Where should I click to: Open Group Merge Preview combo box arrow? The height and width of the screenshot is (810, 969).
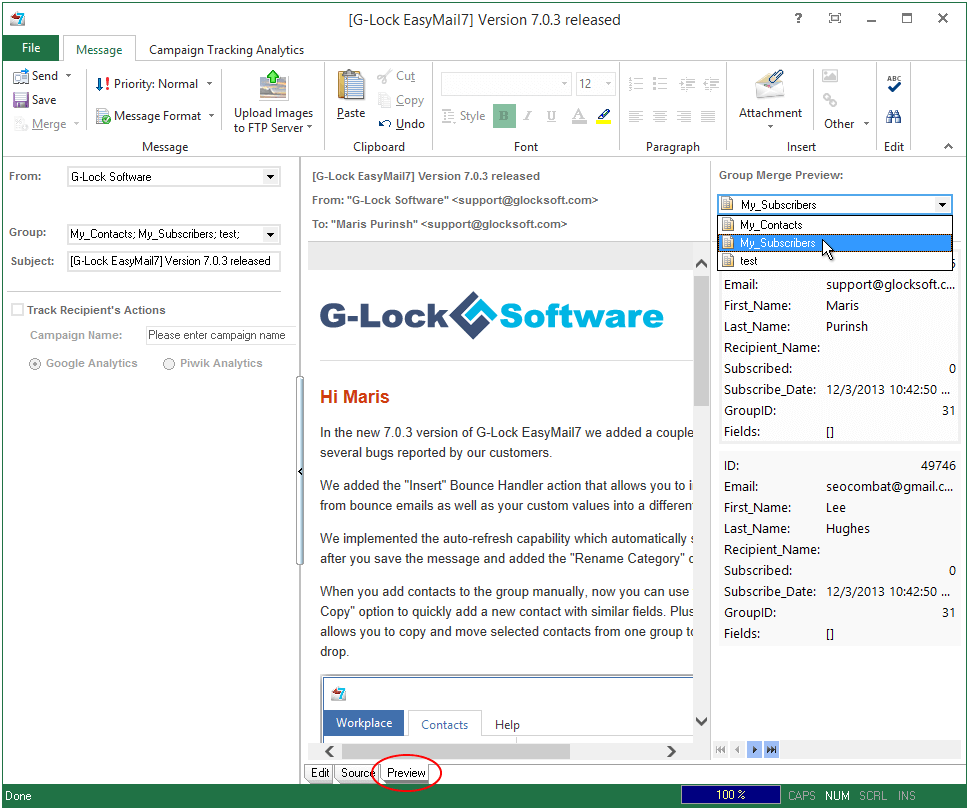click(942, 205)
